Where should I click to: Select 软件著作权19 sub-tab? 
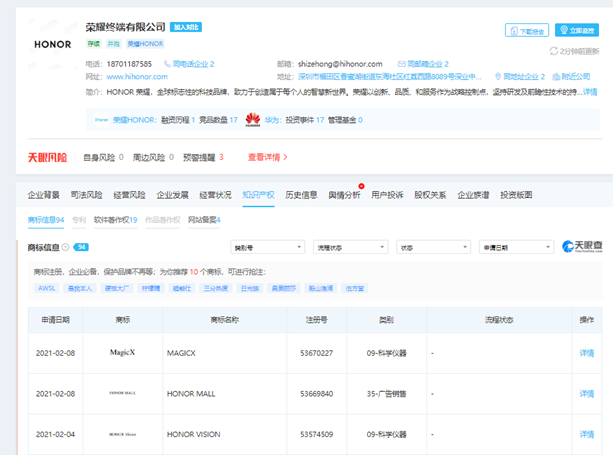coord(115,220)
